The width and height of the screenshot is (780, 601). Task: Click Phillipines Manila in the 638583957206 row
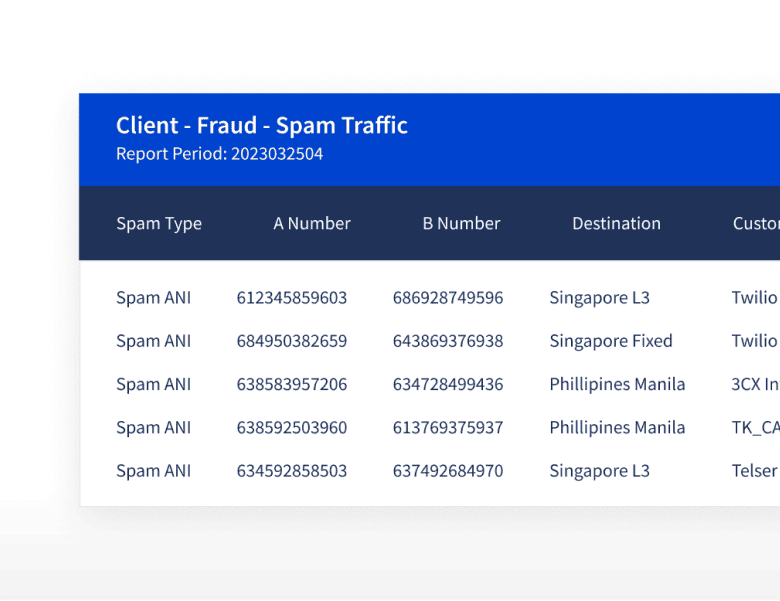[x=617, y=385]
